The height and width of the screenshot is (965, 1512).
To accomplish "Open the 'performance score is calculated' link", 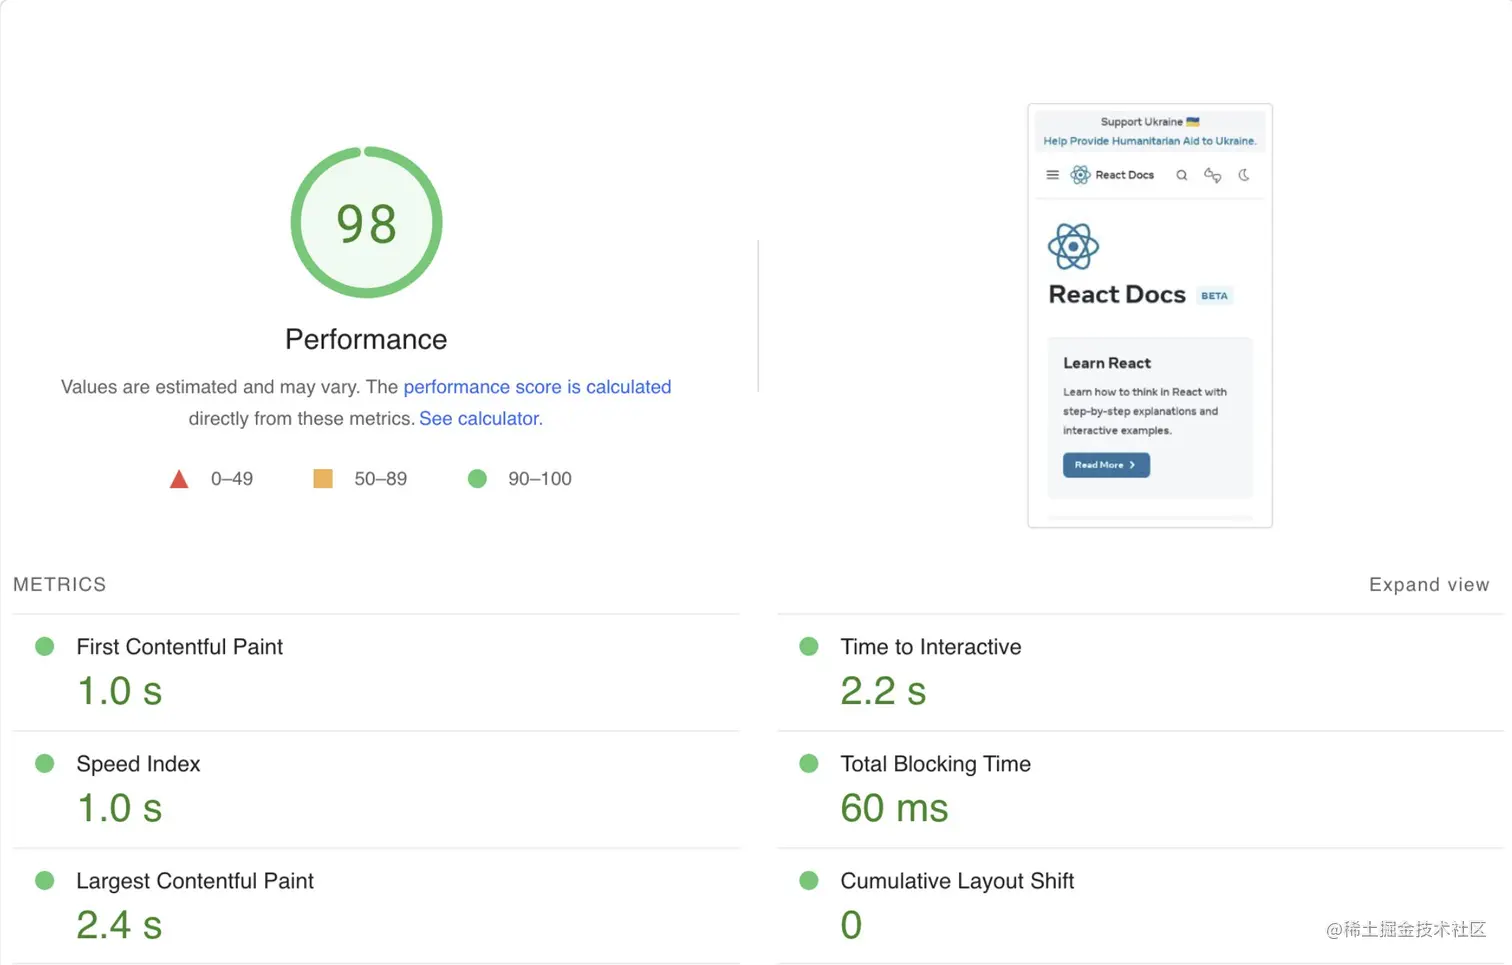I will coord(537,387).
